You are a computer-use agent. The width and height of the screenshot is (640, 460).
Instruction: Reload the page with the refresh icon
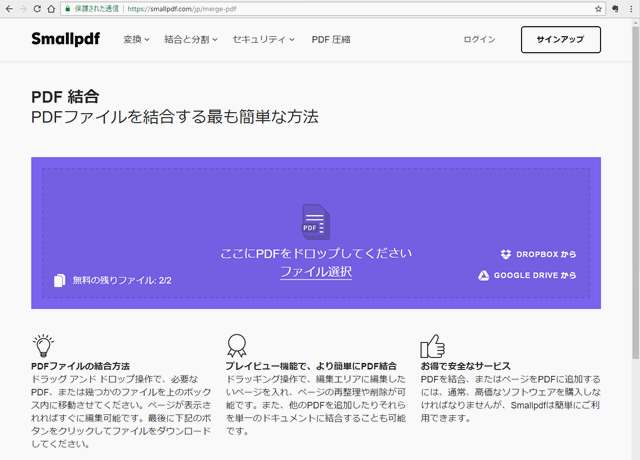point(37,9)
